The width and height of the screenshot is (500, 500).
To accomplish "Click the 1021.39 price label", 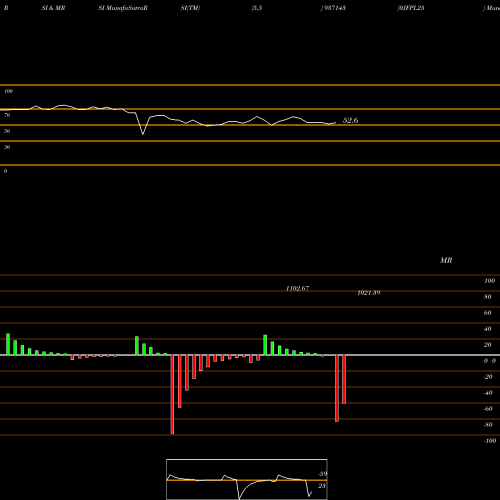I will point(369,293).
